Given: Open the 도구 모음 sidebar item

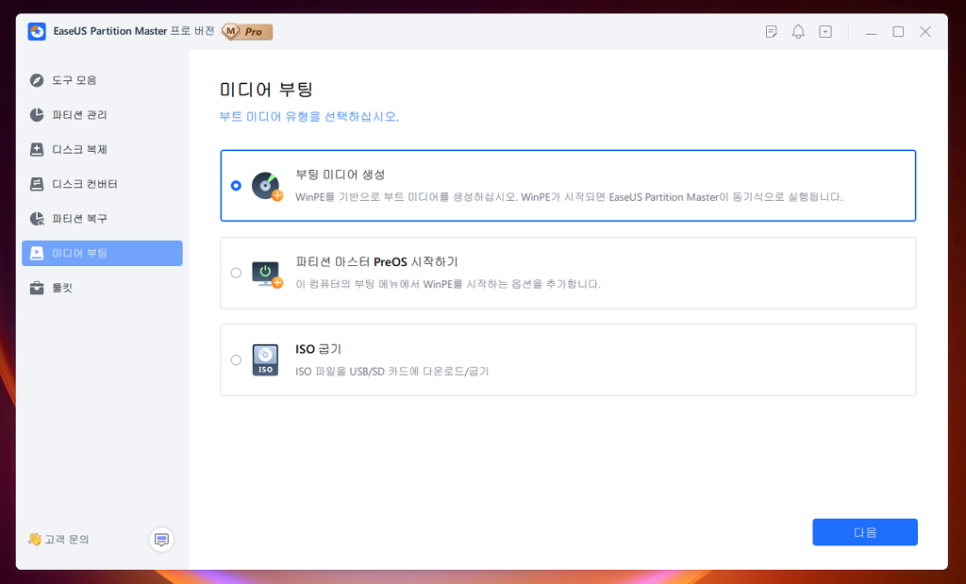Looking at the screenshot, I should 102,80.
